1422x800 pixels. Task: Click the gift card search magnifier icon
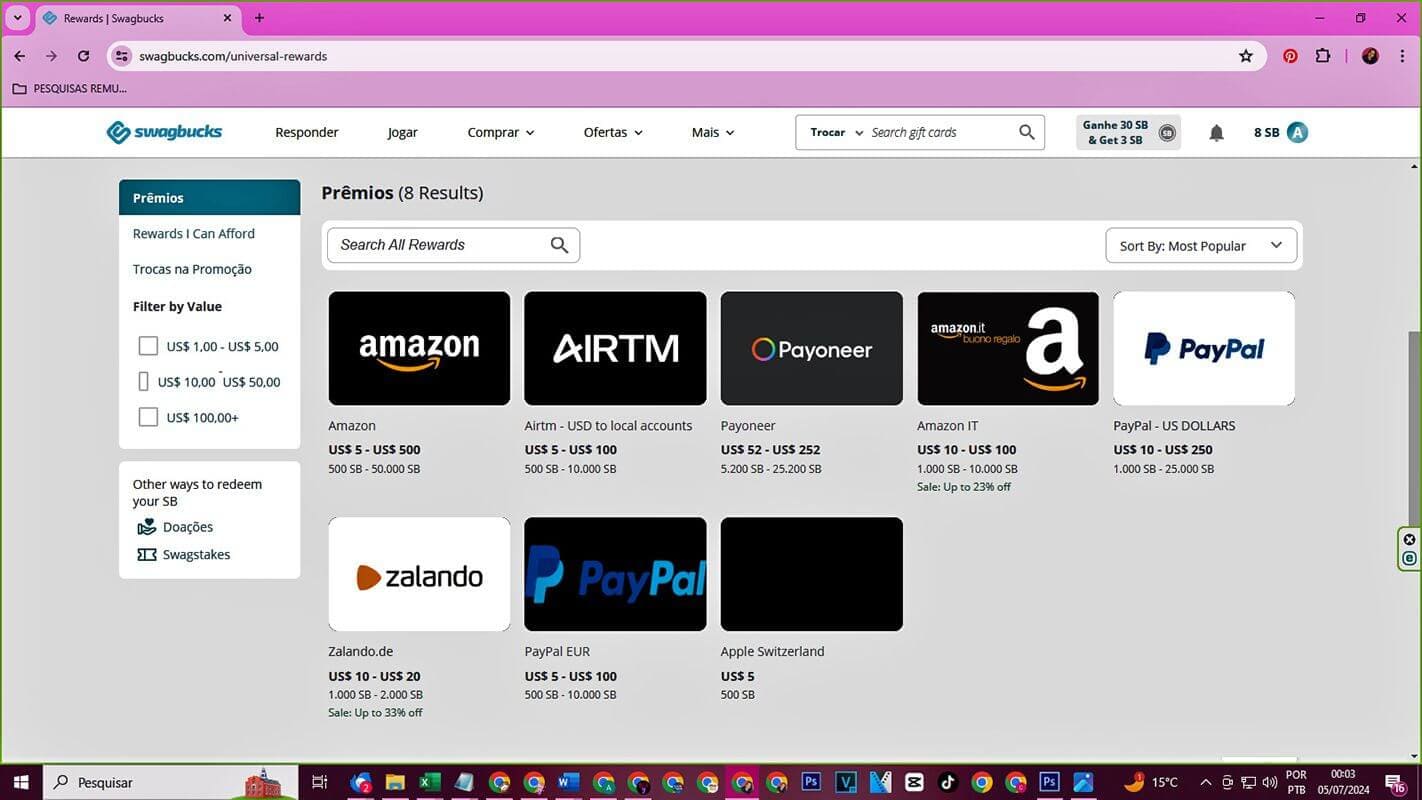coord(1027,132)
